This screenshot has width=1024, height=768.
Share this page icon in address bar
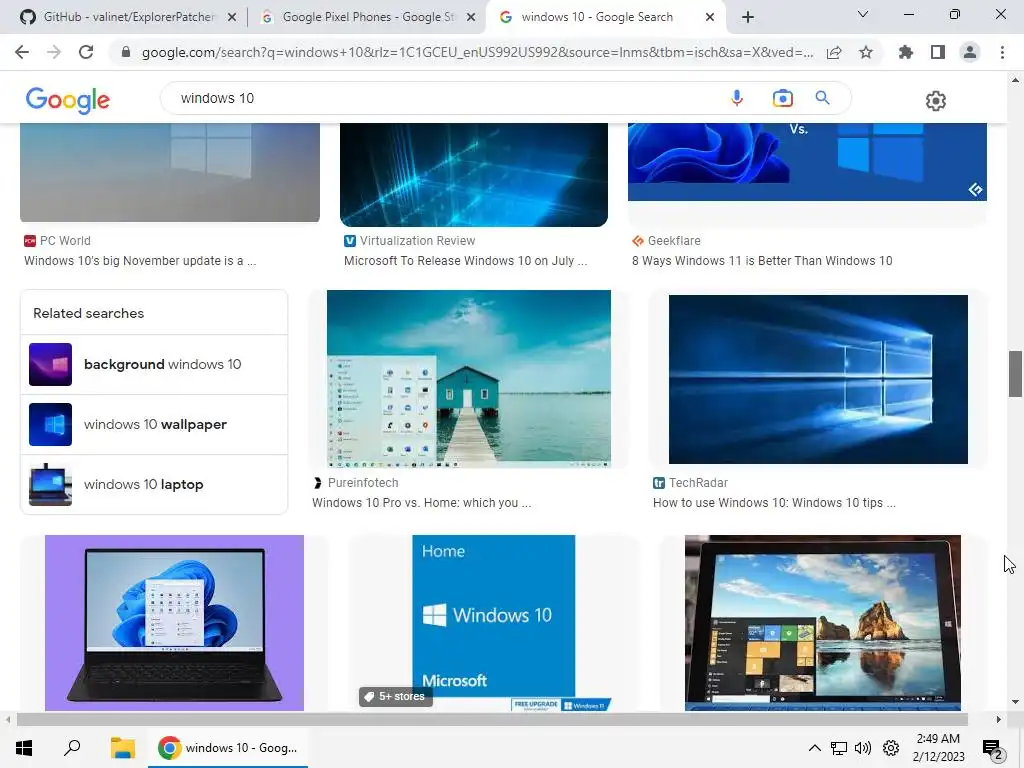pos(834,52)
